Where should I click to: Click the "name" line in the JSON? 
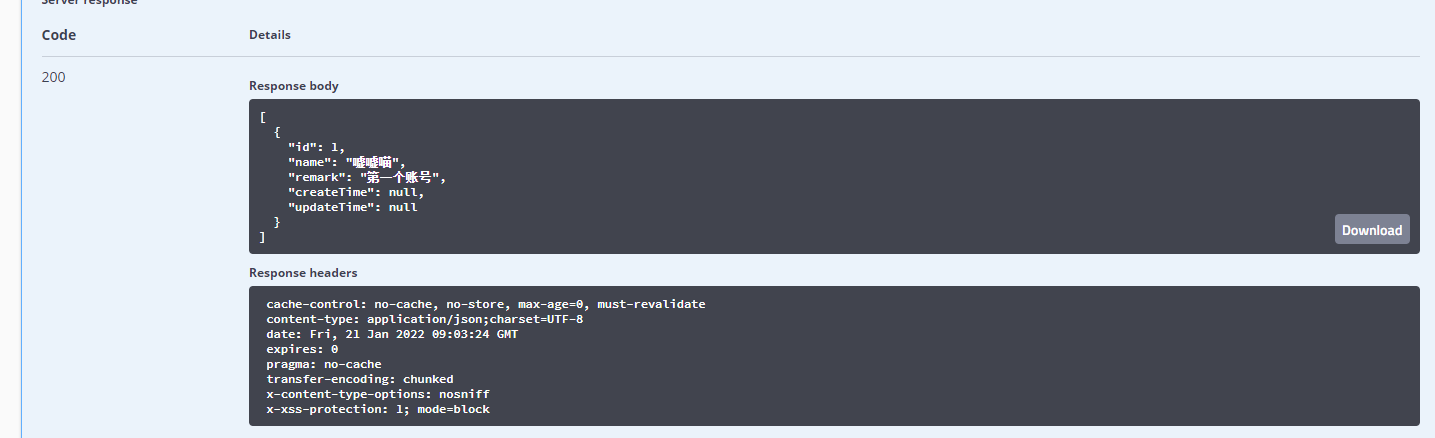pyautogui.click(x=346, y=162)
